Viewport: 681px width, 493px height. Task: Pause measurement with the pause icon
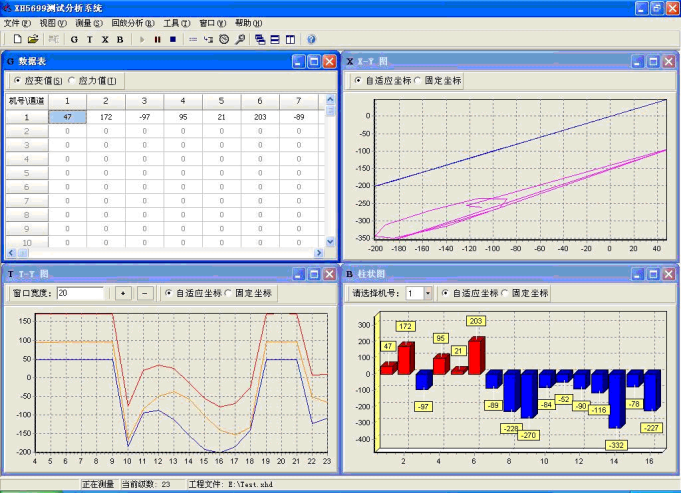tap(157, 39)
